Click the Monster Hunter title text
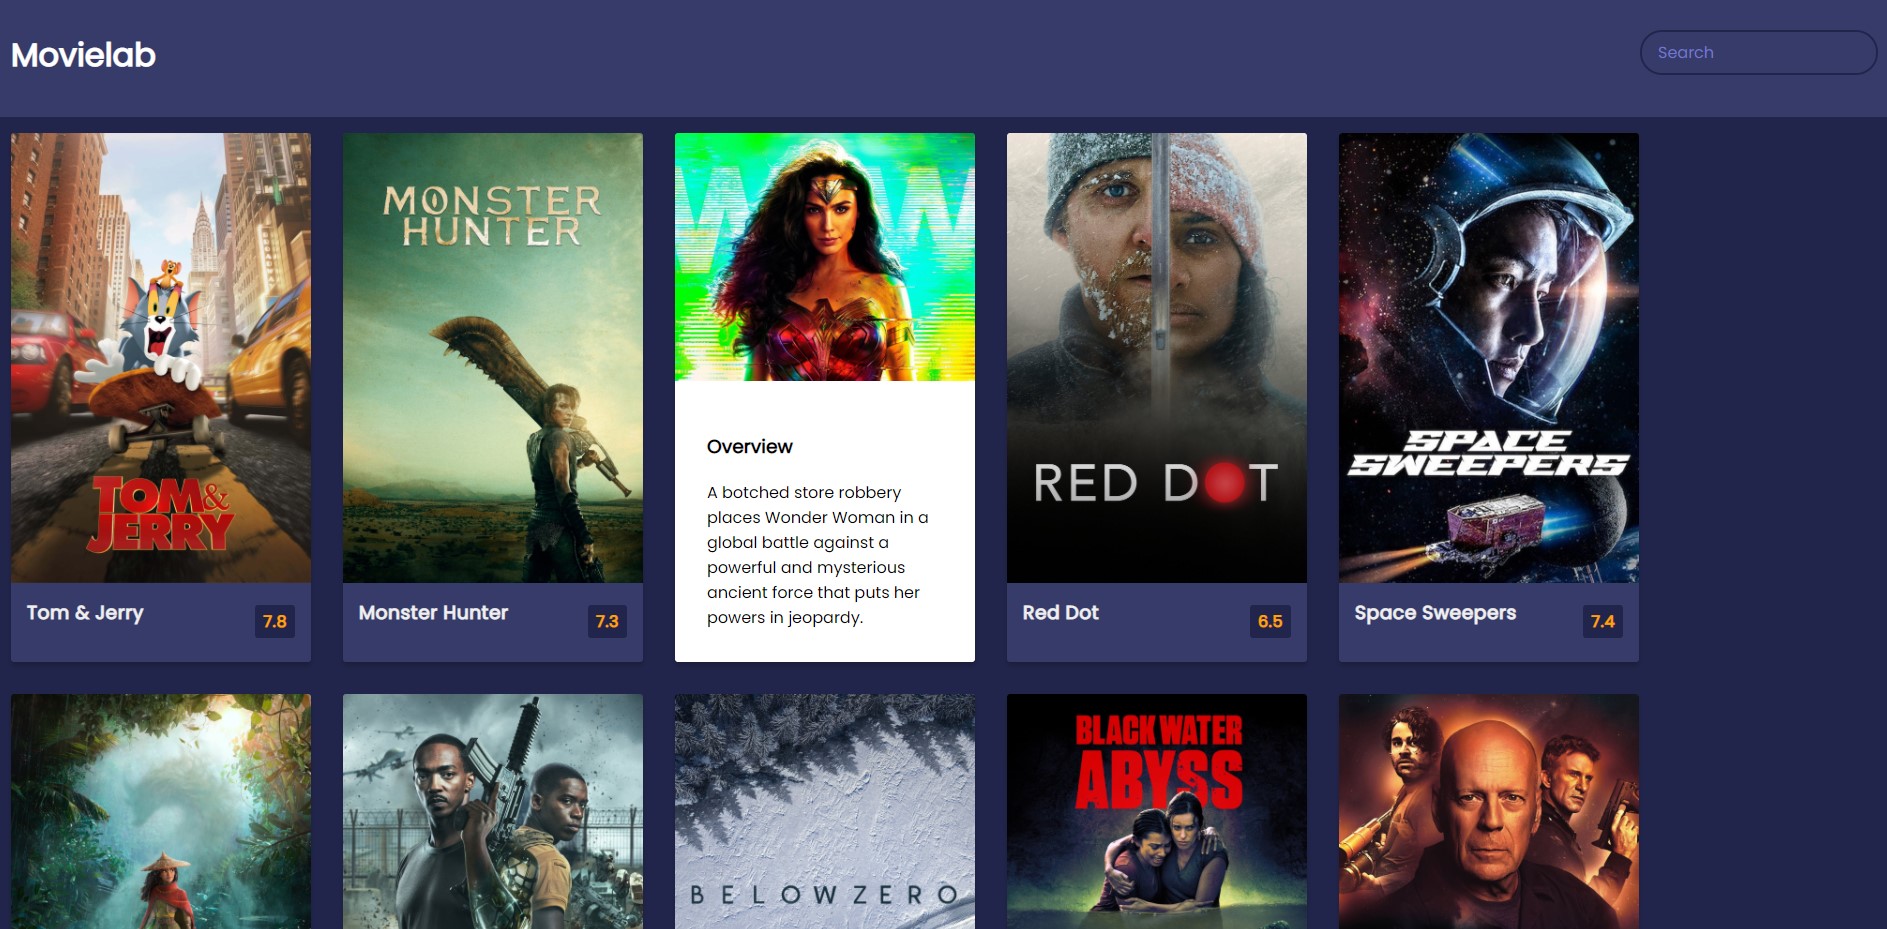Image resolution: width=1887 pixels, height=929 pixels. point(433,612)
